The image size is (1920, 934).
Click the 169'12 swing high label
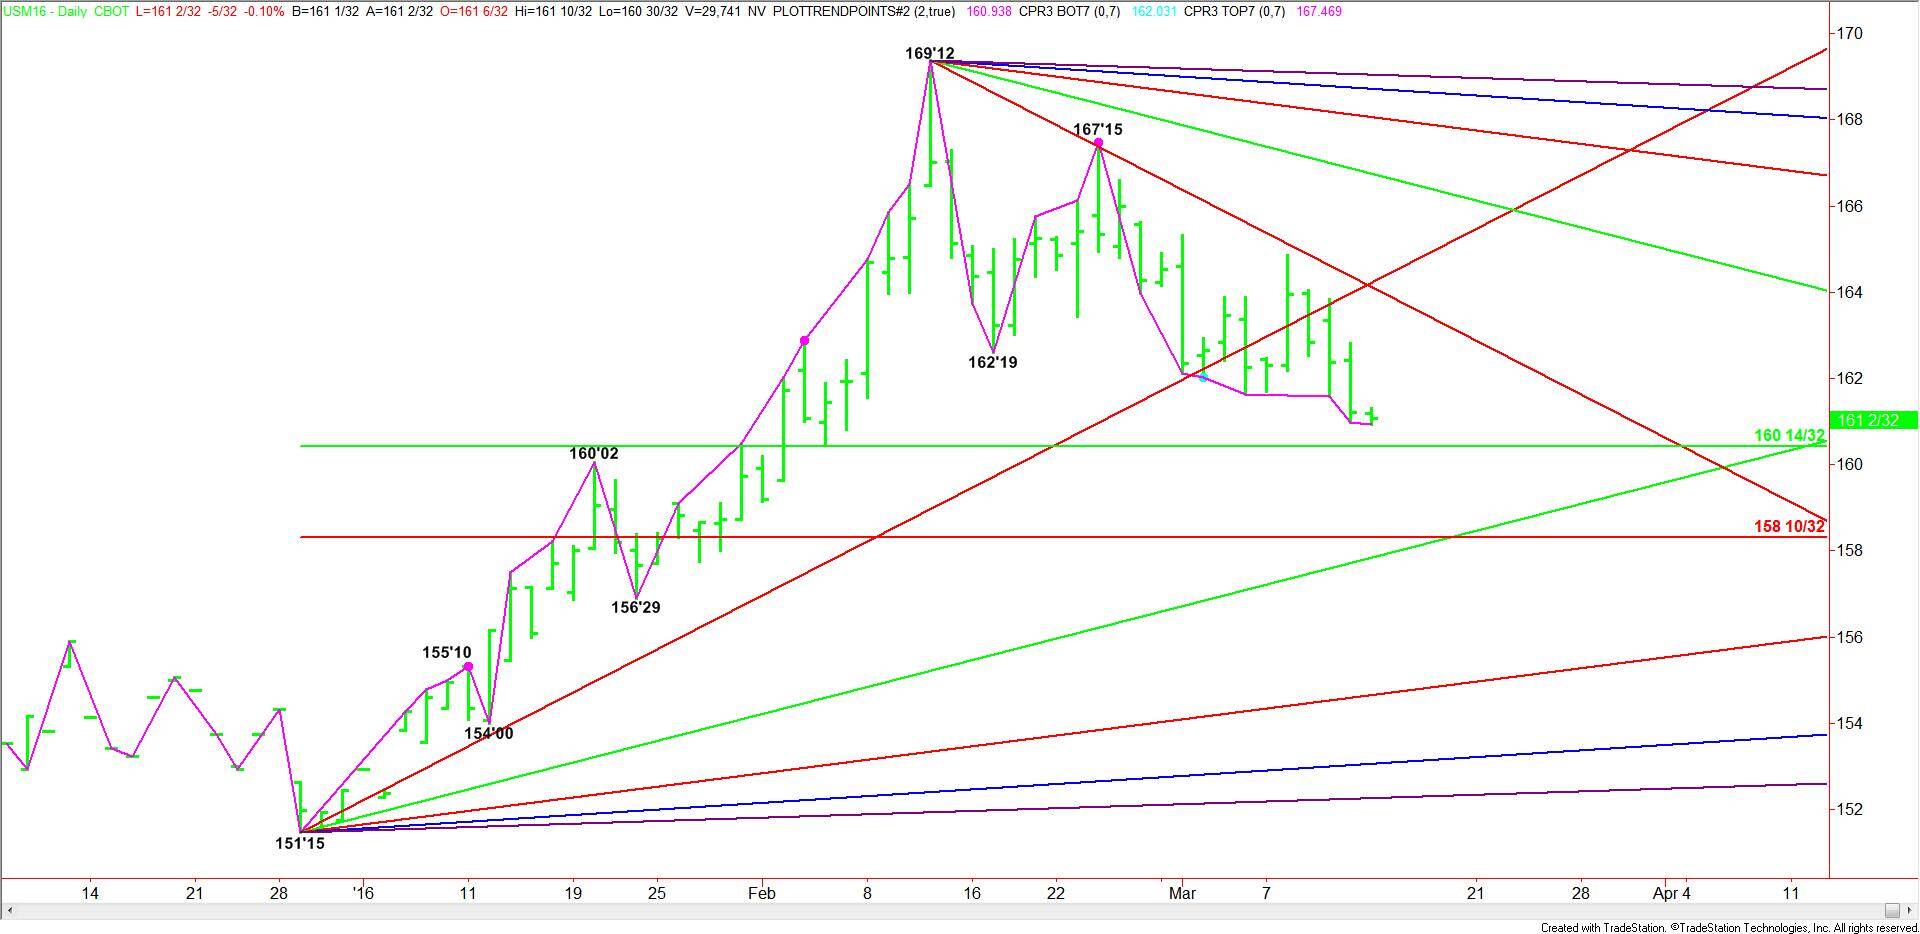coord(930,54)
